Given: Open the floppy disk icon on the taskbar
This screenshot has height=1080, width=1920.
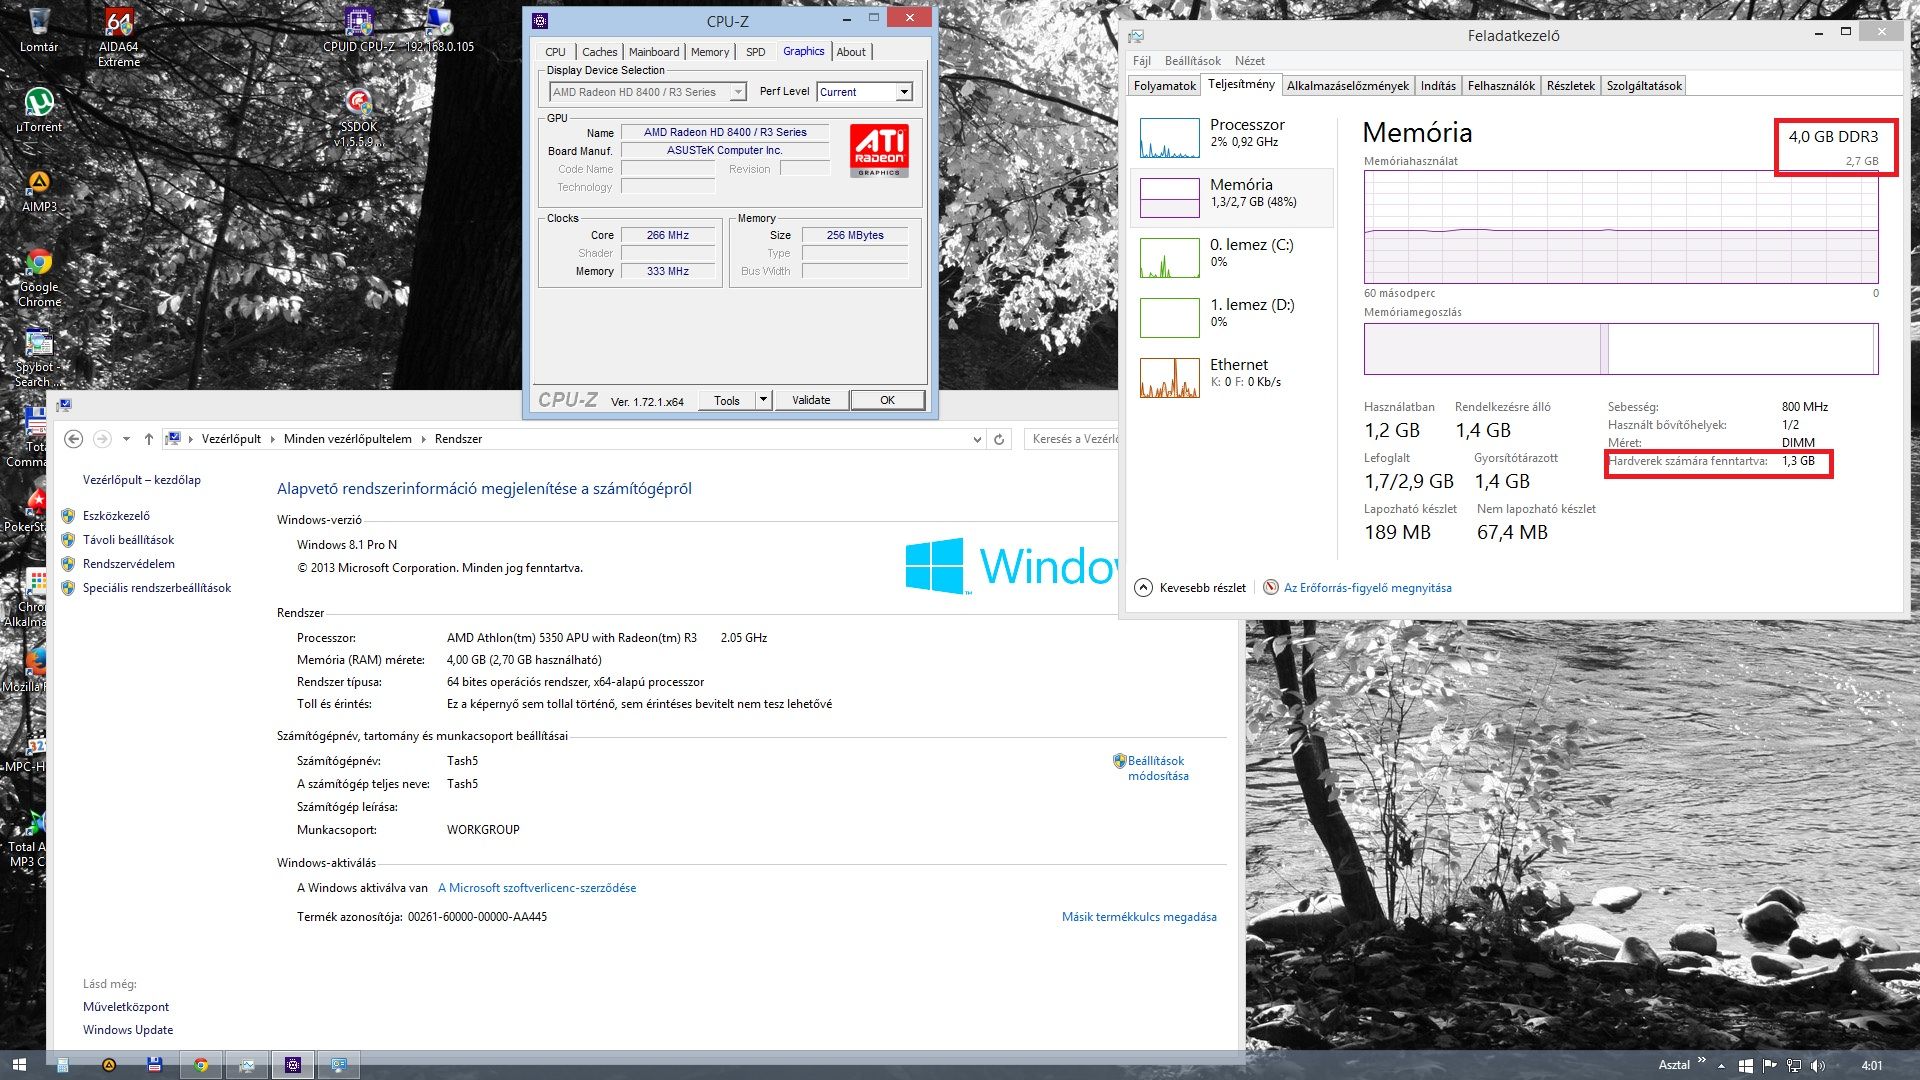Looking at the screenshot, I should (x=154, y=1065).
